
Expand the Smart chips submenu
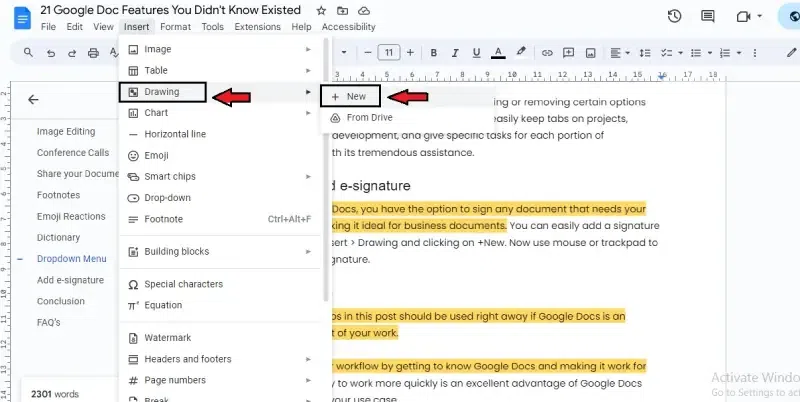(220, 177)
